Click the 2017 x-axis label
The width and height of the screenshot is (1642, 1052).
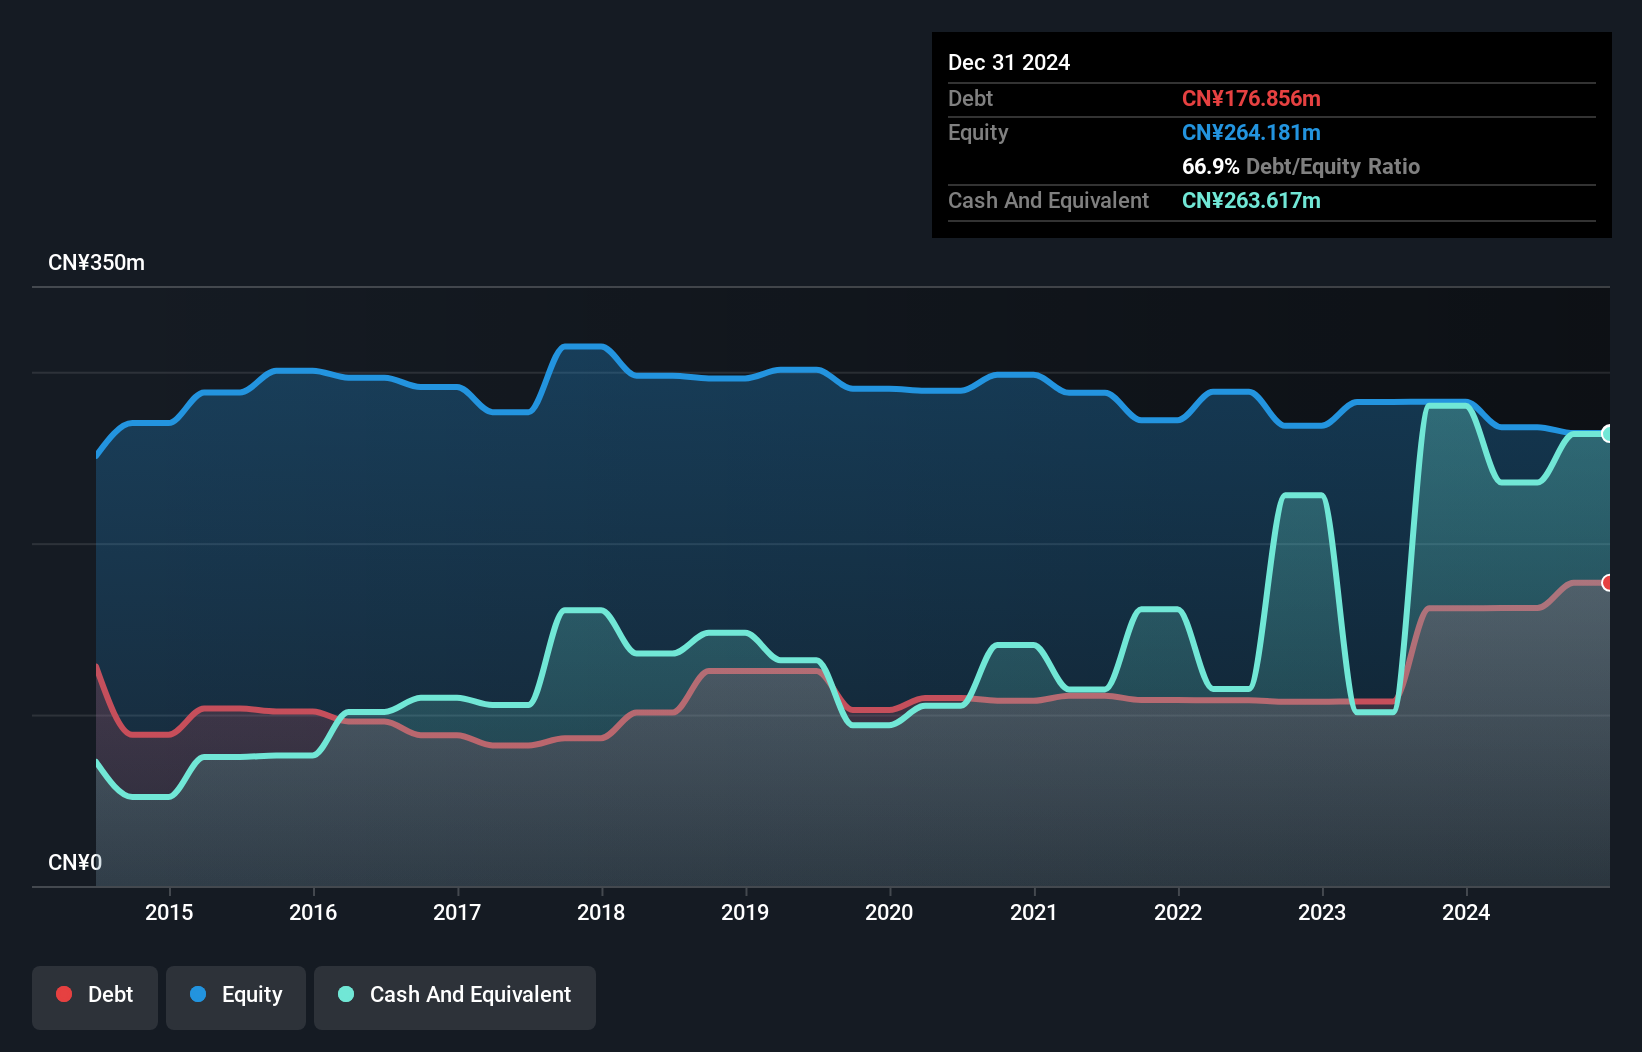click(457, 912)
